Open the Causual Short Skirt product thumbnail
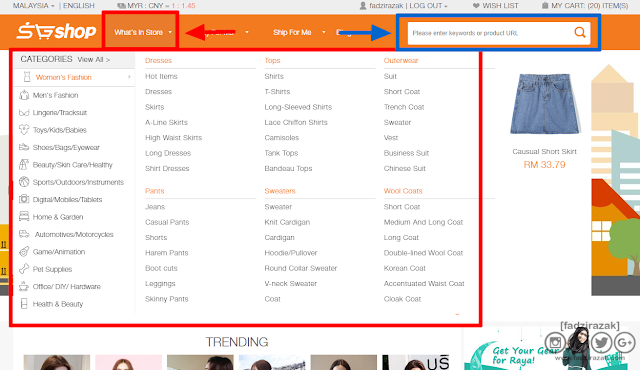 545,104
